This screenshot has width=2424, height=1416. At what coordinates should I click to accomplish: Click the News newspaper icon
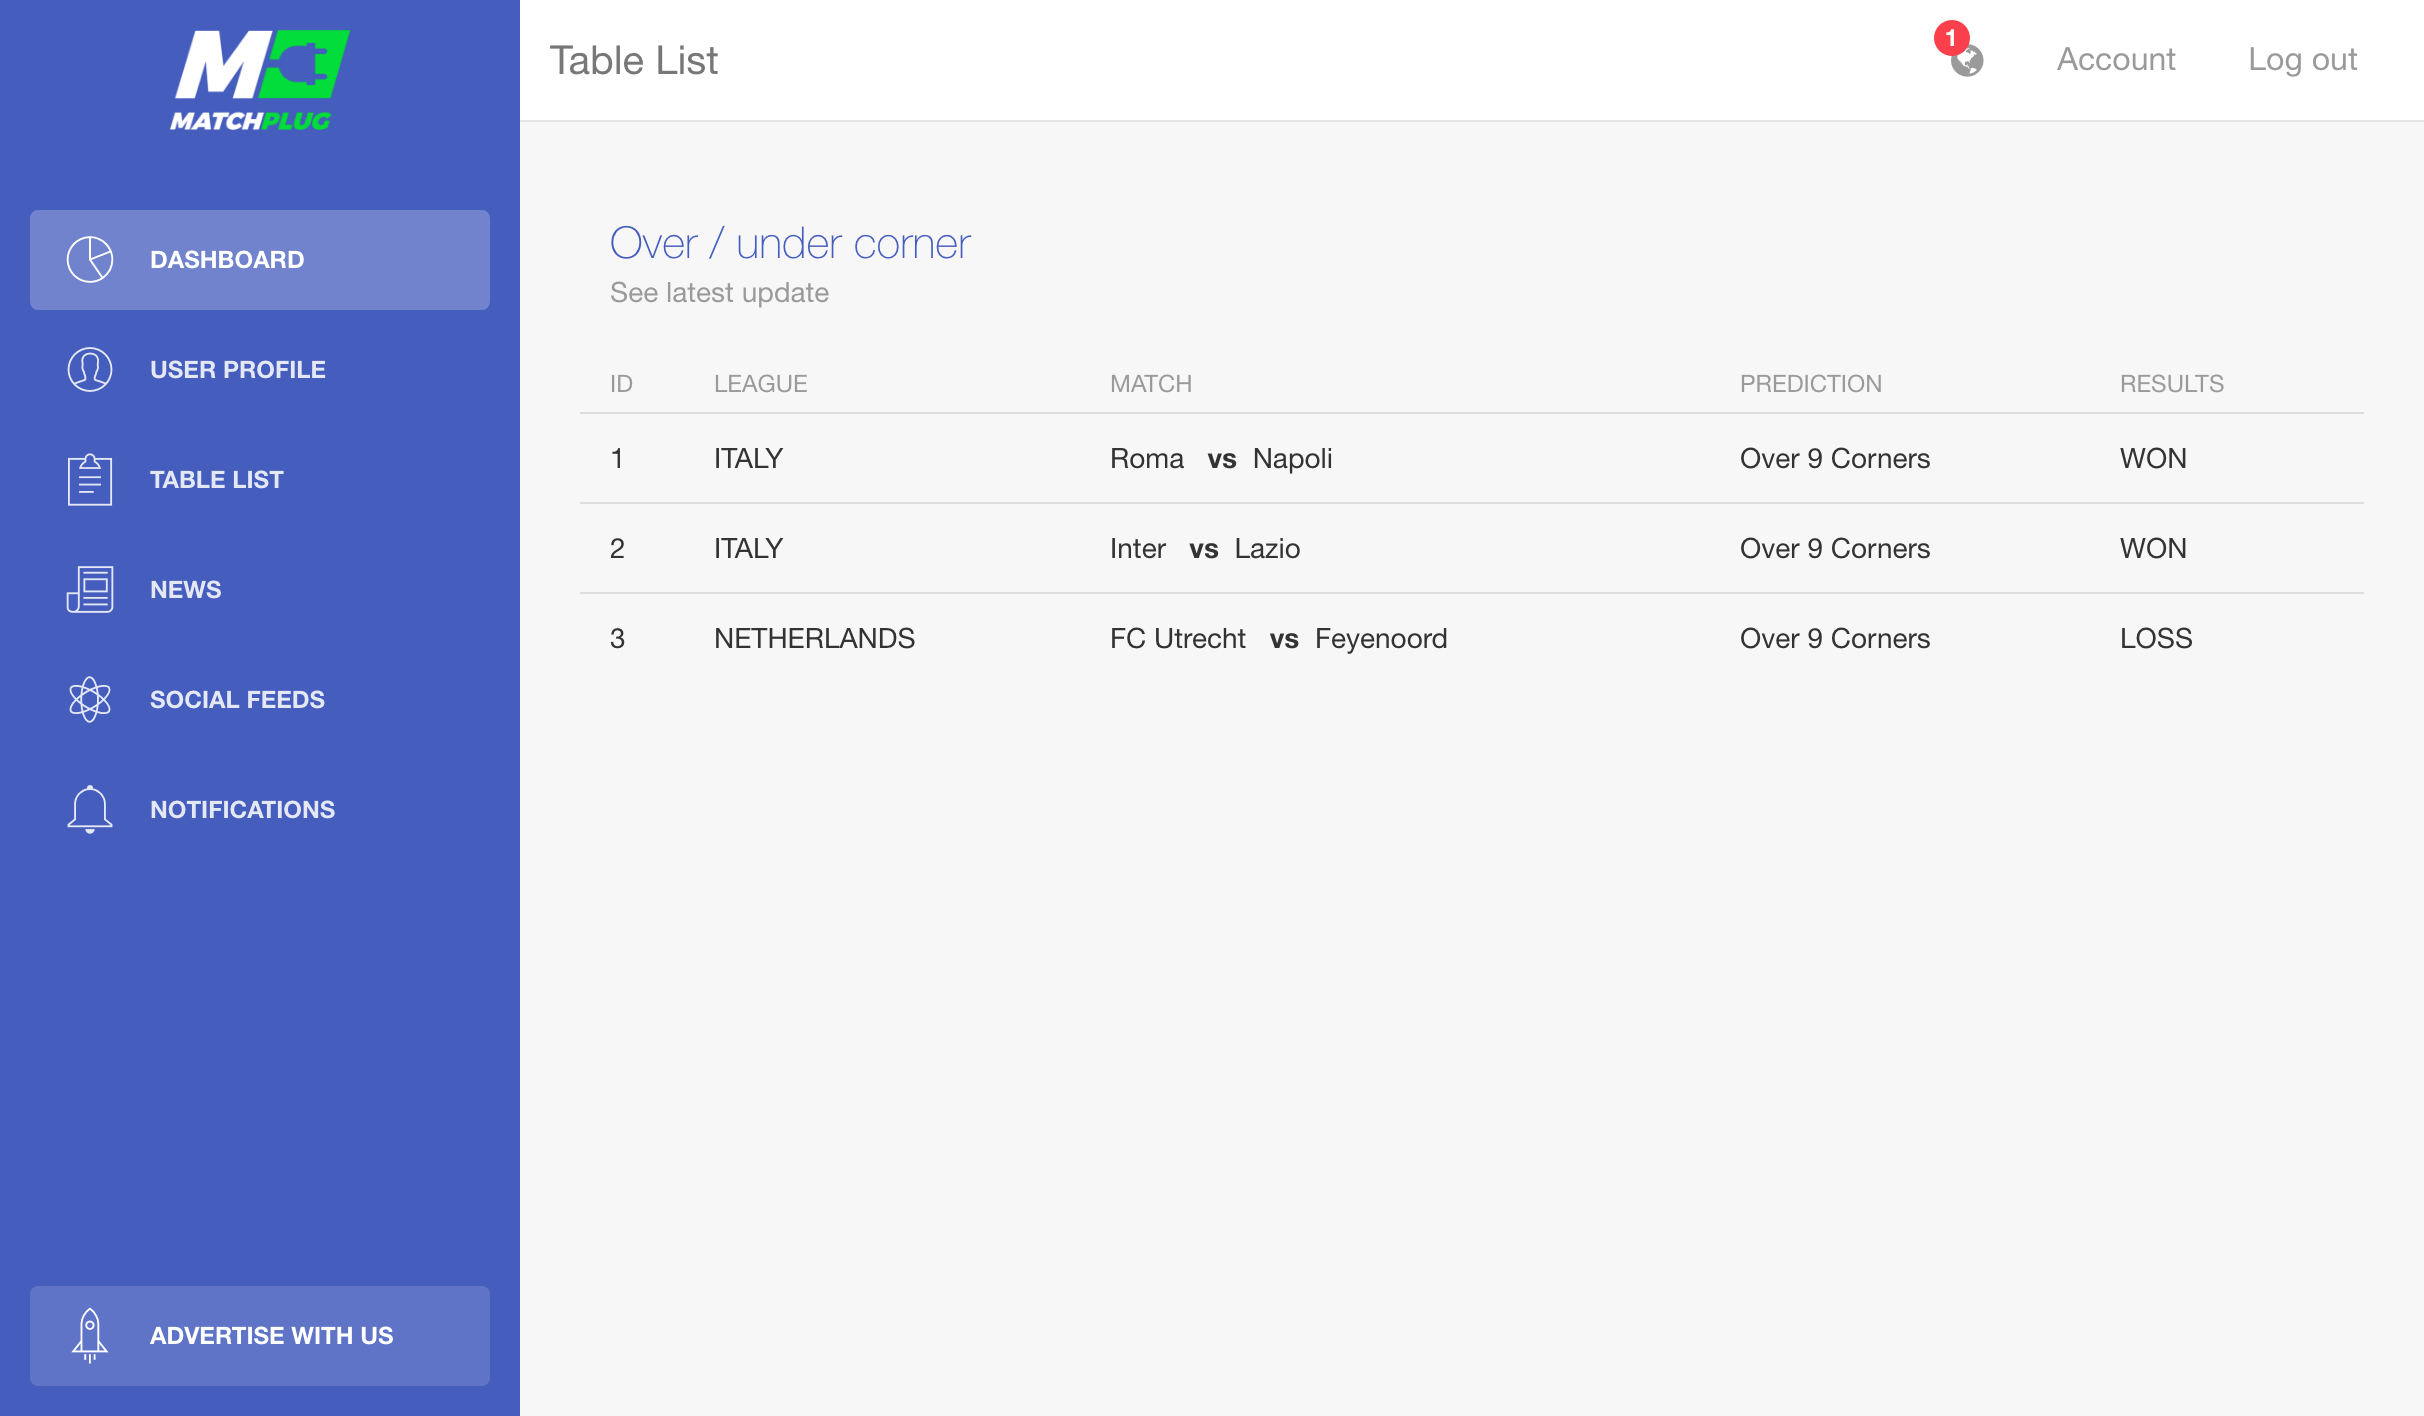[90, 590]
